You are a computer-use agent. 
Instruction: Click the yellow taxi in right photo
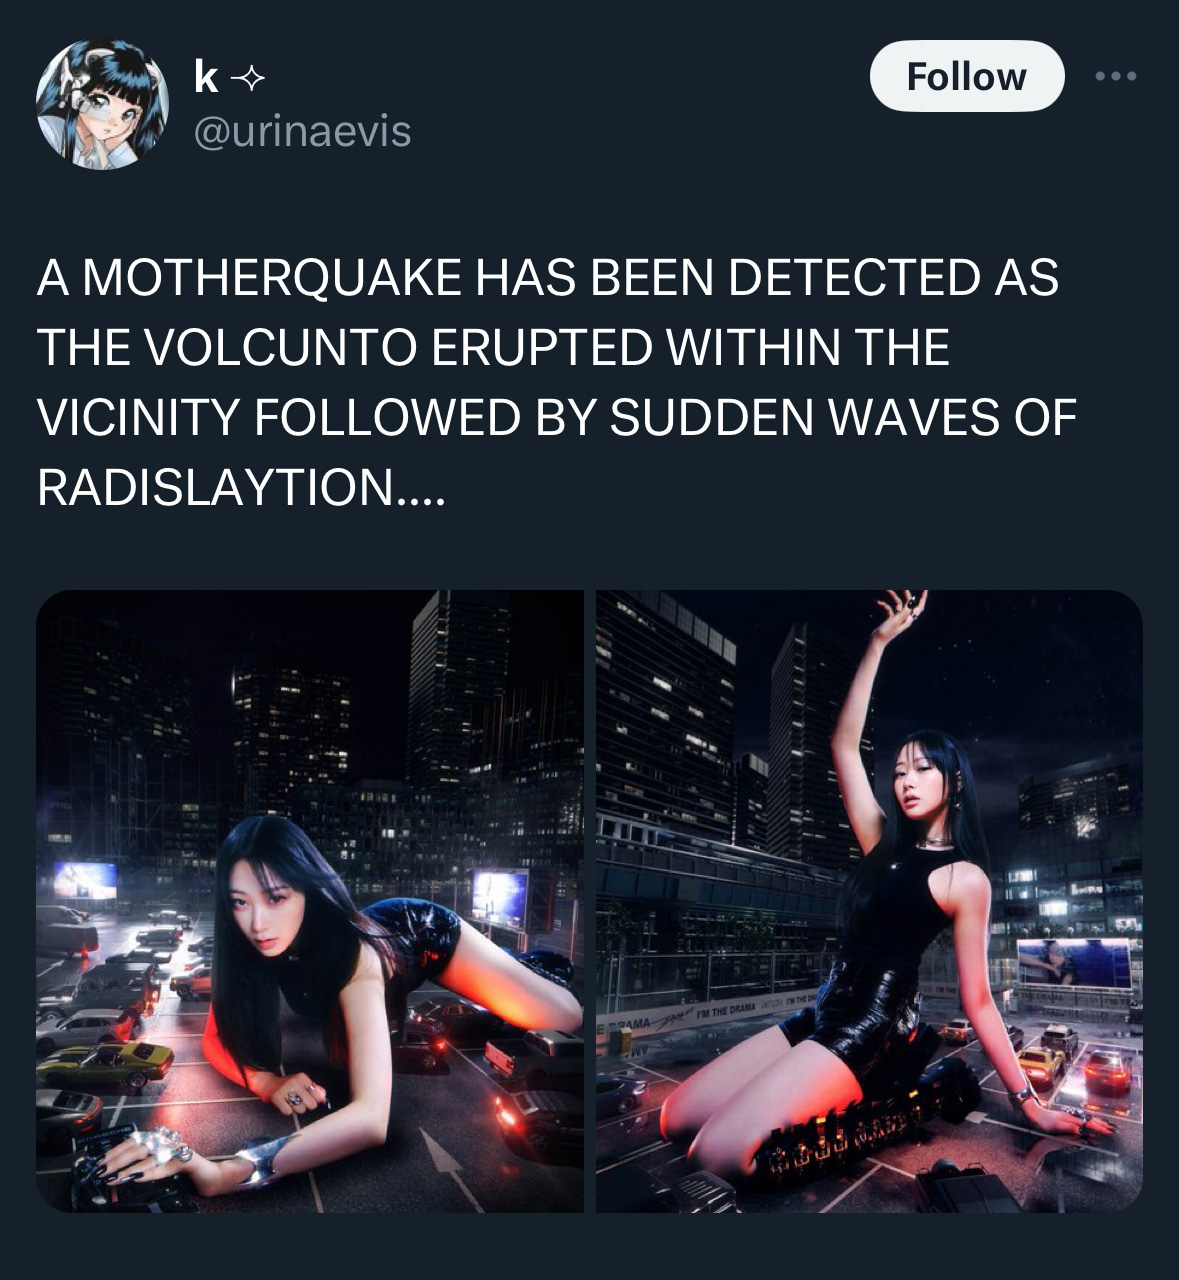click(x=1040, y=1065)
